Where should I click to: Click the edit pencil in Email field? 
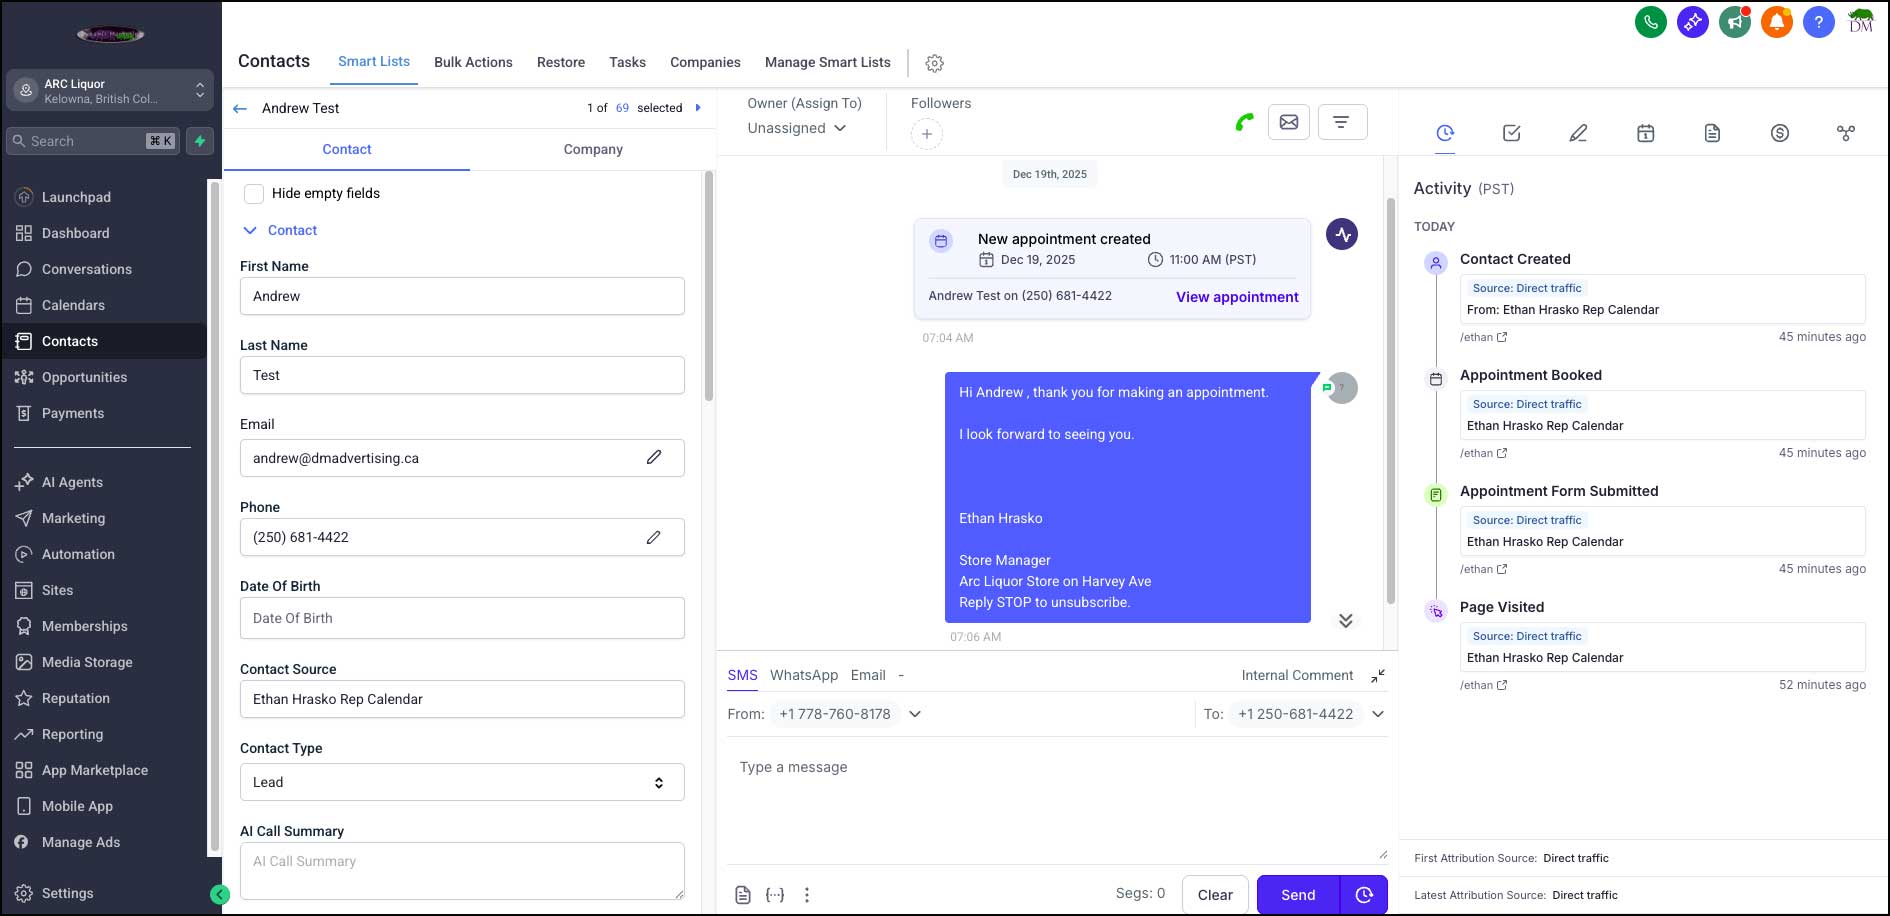click(654, 457)
